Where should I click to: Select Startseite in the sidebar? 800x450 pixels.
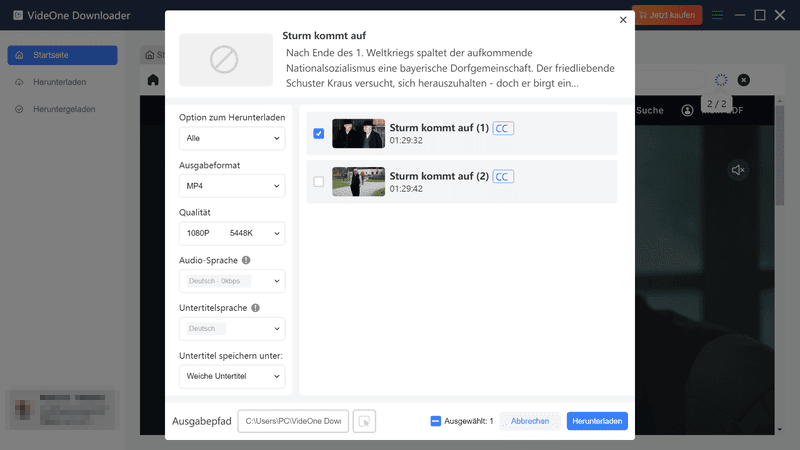pyautogui.click(x=62, y=55)
